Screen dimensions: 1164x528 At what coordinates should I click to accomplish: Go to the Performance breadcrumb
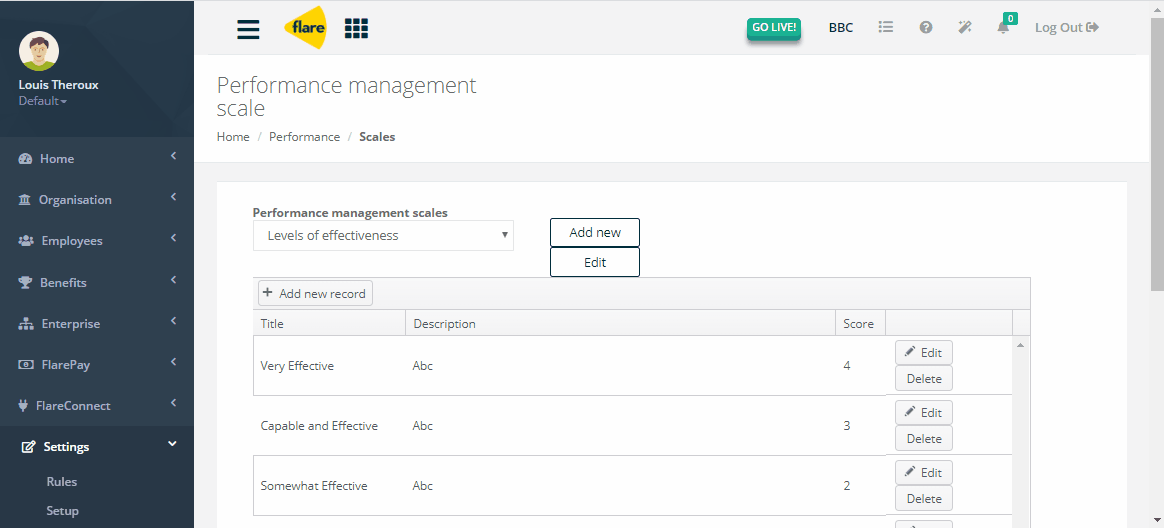(x=304, y=137)
